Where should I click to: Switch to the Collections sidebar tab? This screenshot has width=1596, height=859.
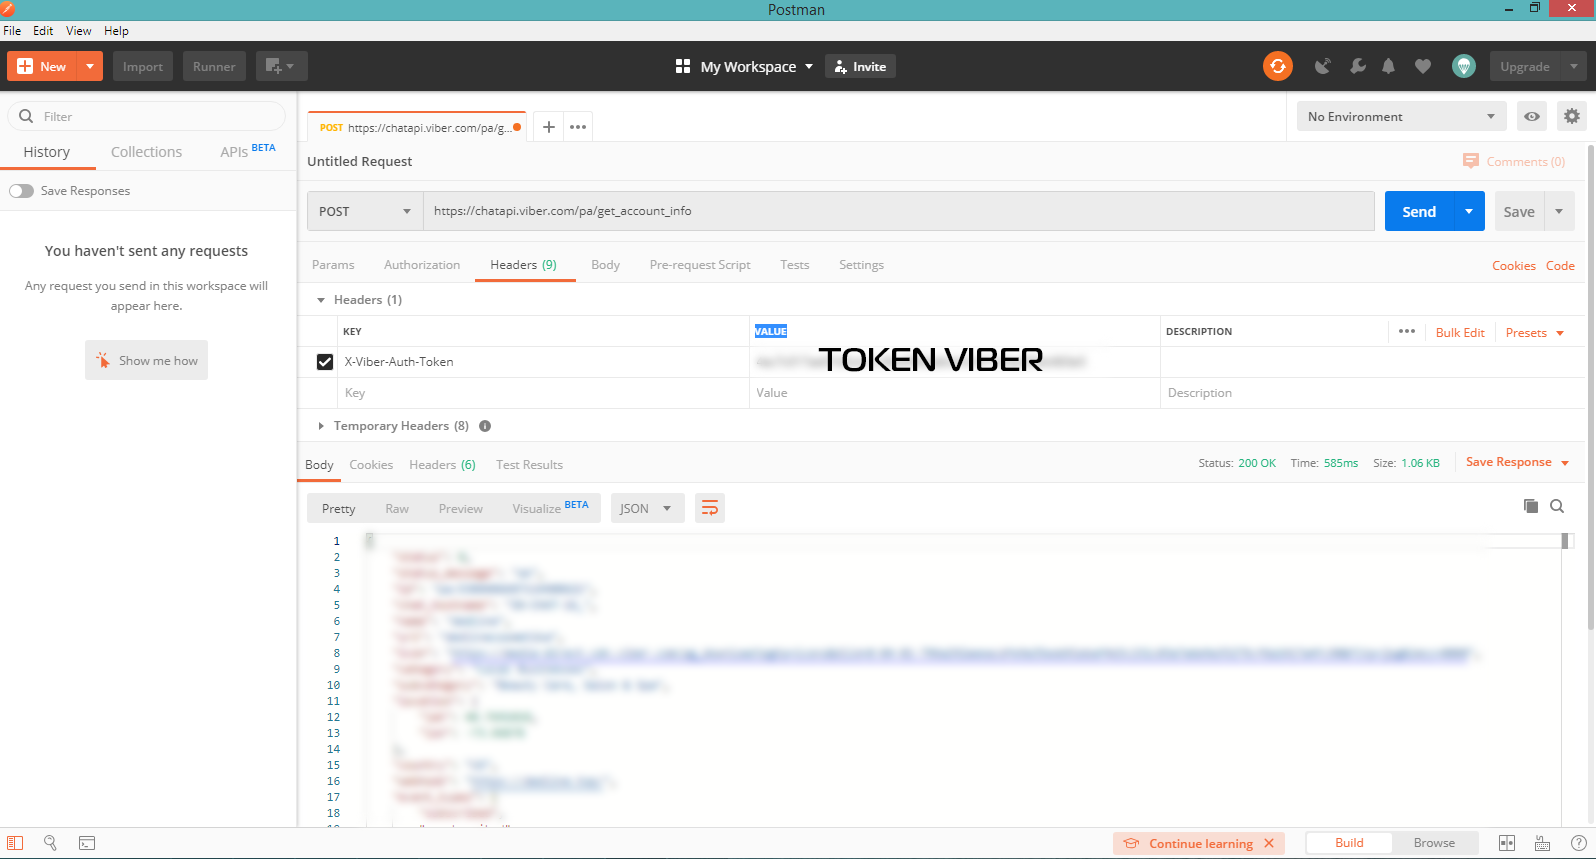click(146, 152)
